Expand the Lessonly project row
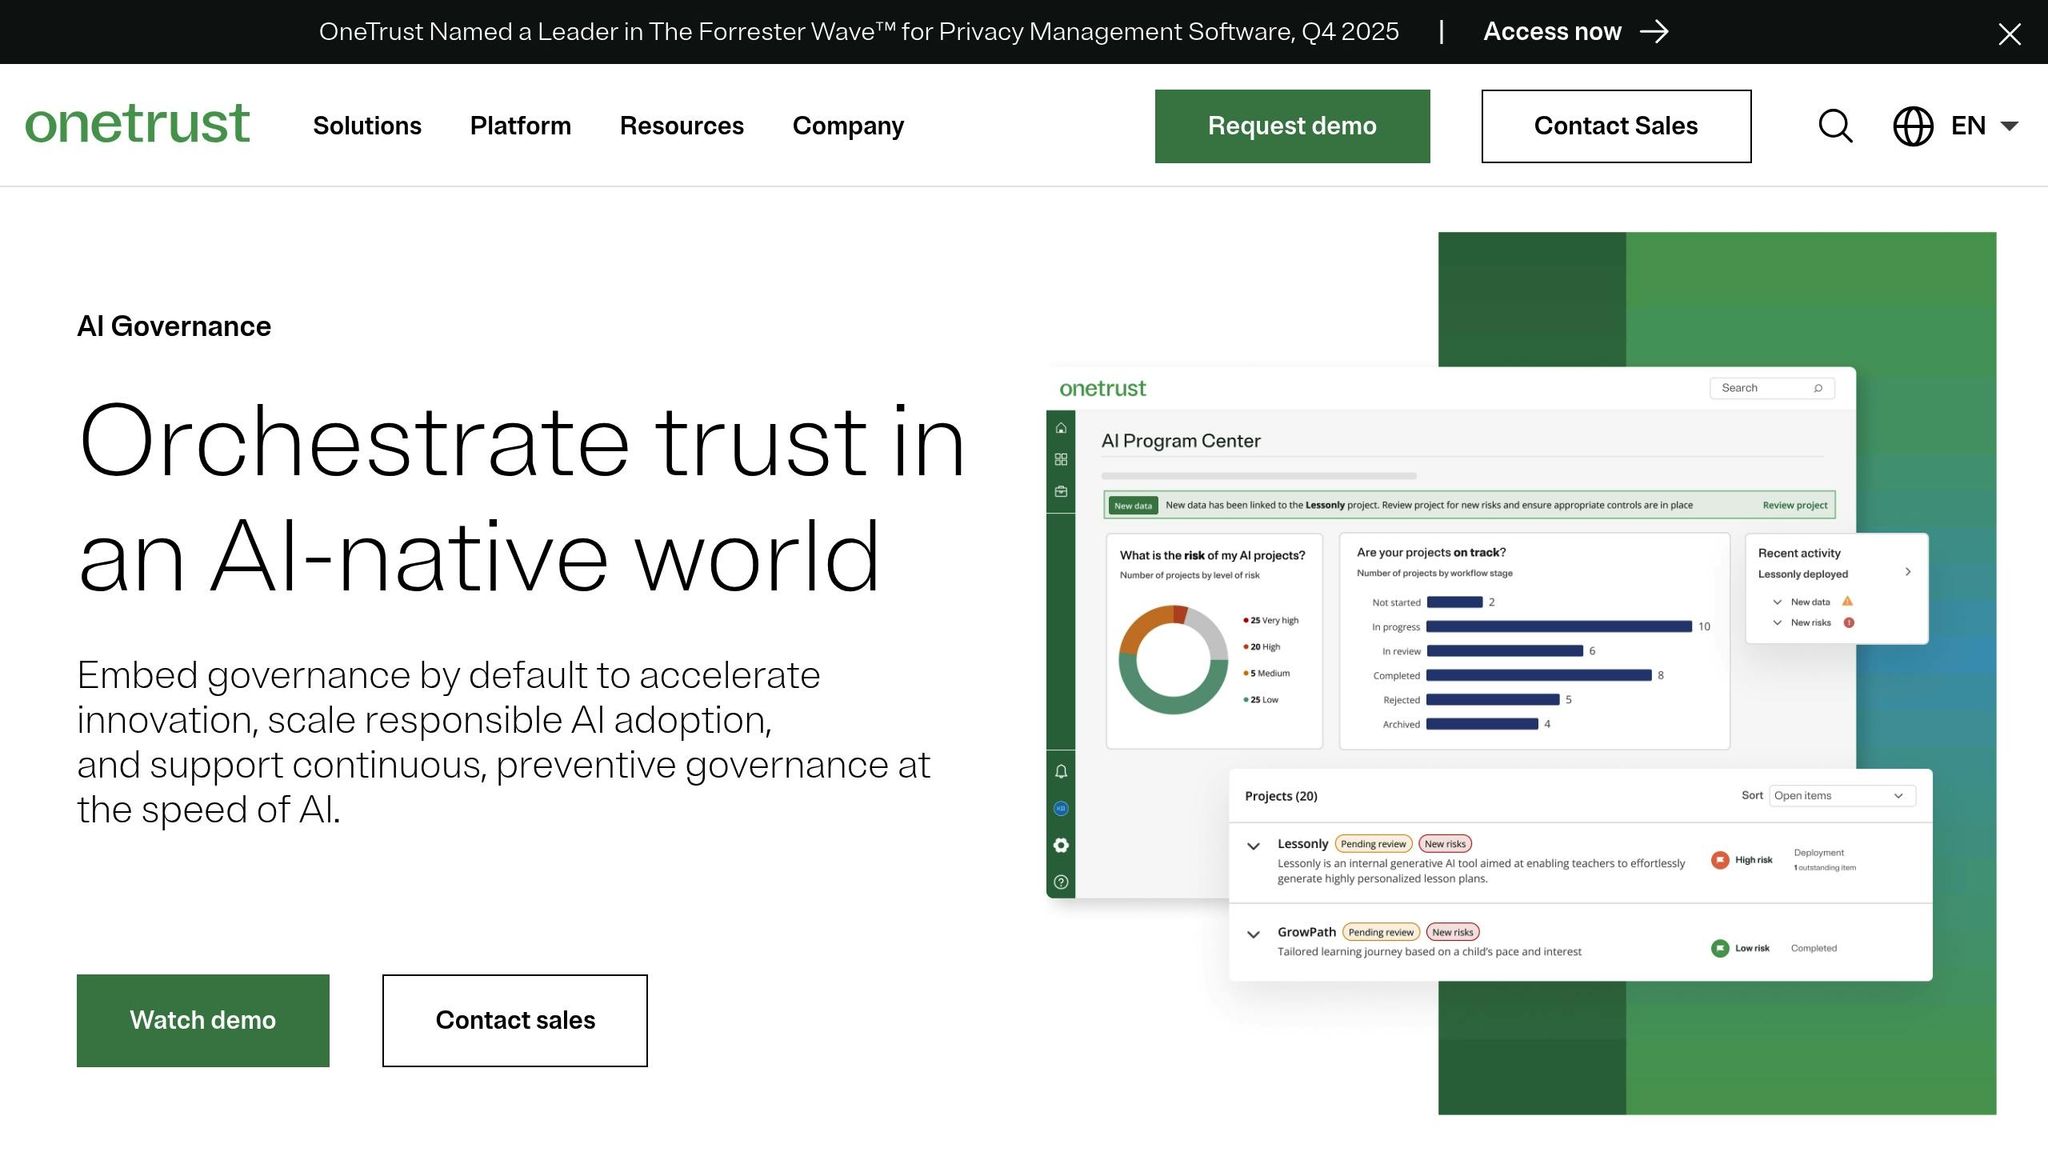The height and width of the screenshot is (1152, 2048). (x=1253, y=845)
